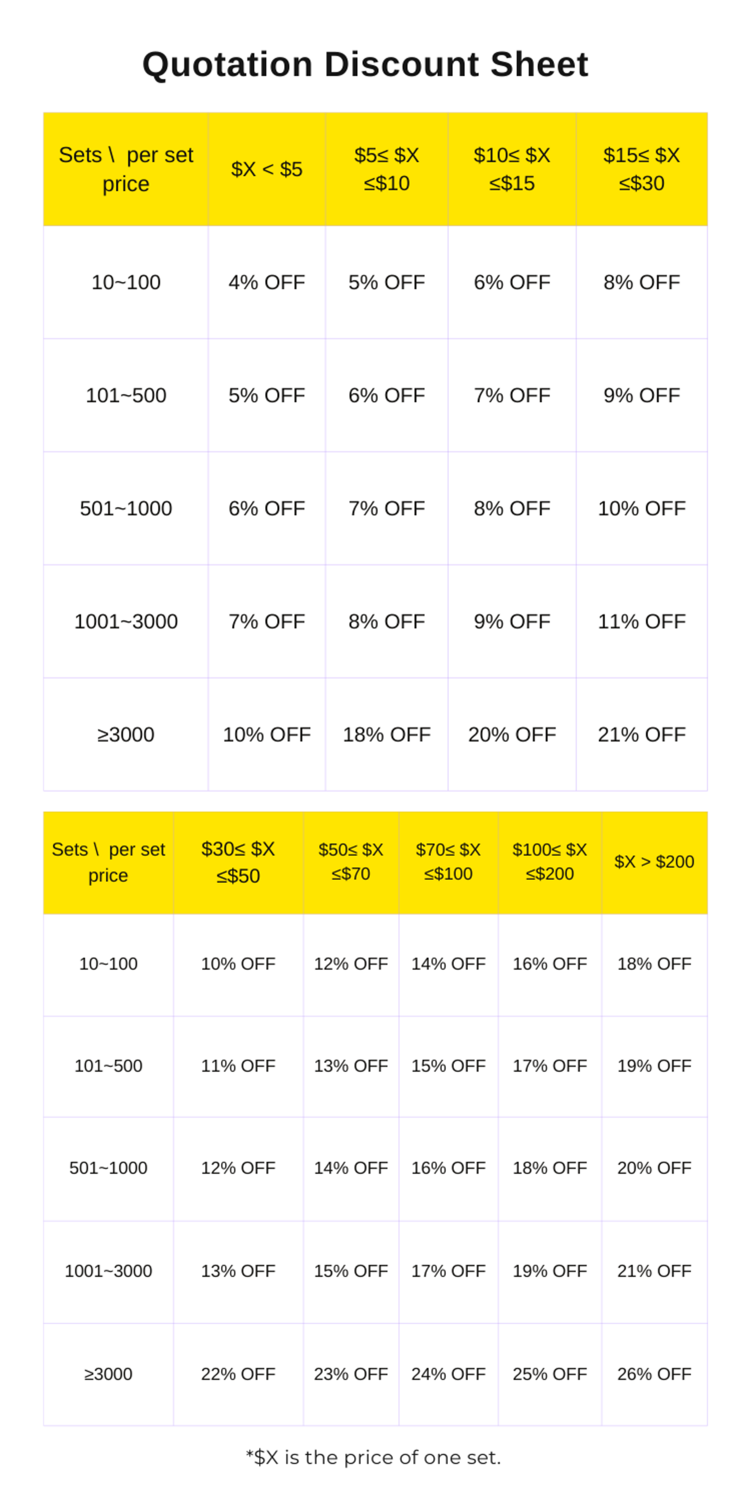Click the 25% OFF cell
Viewport: 750px width, 1501px height.
click(550, 1374)
